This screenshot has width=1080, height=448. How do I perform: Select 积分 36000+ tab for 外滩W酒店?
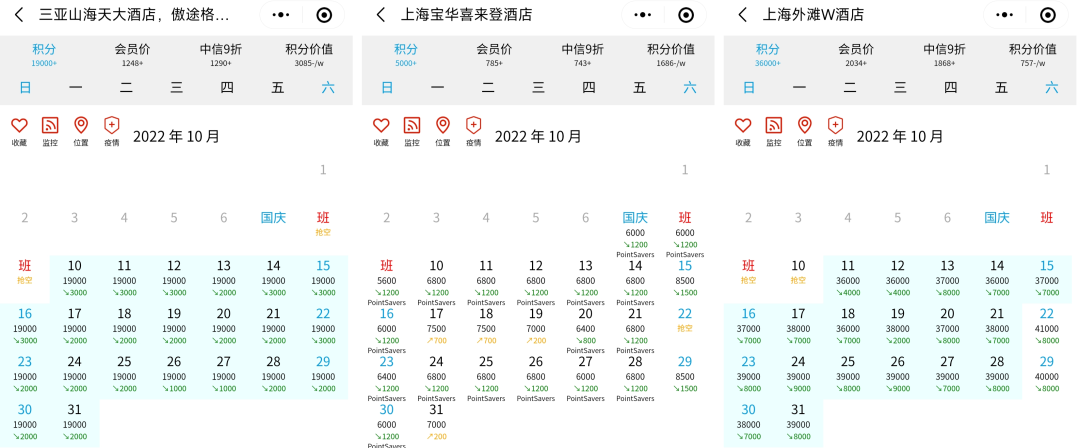[767, 54]
